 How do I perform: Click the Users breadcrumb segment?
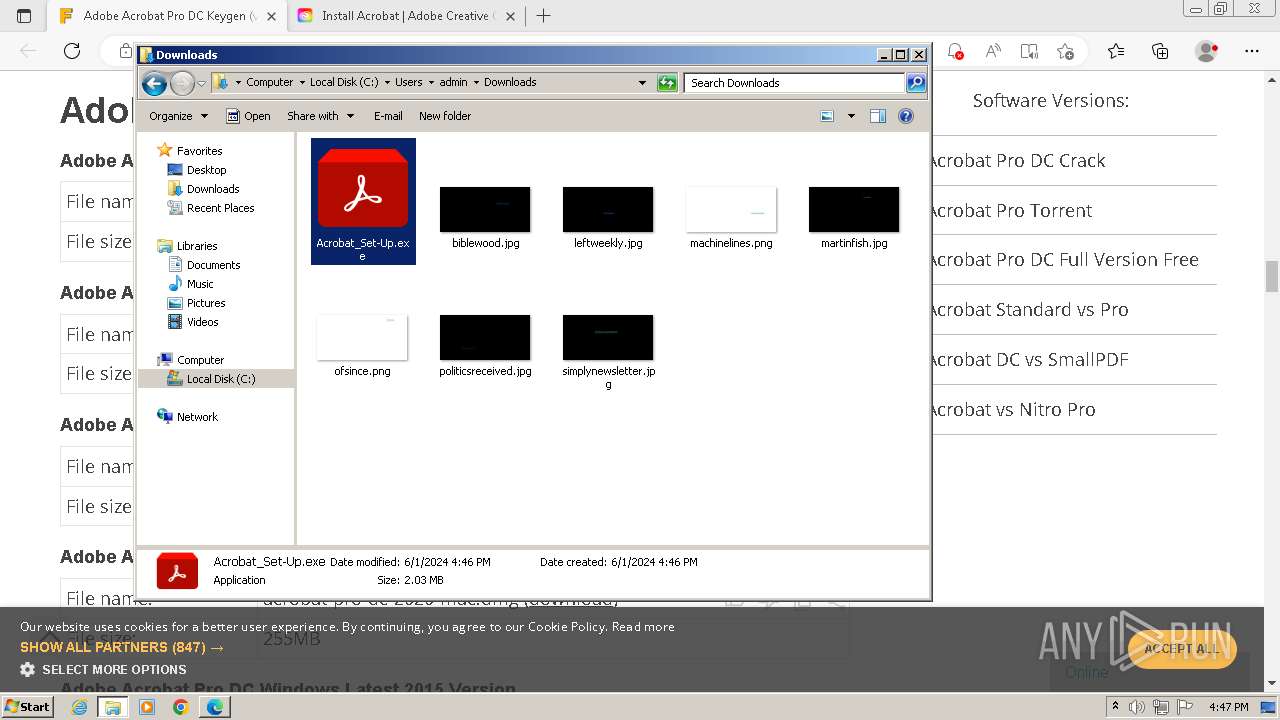point(408,82)
